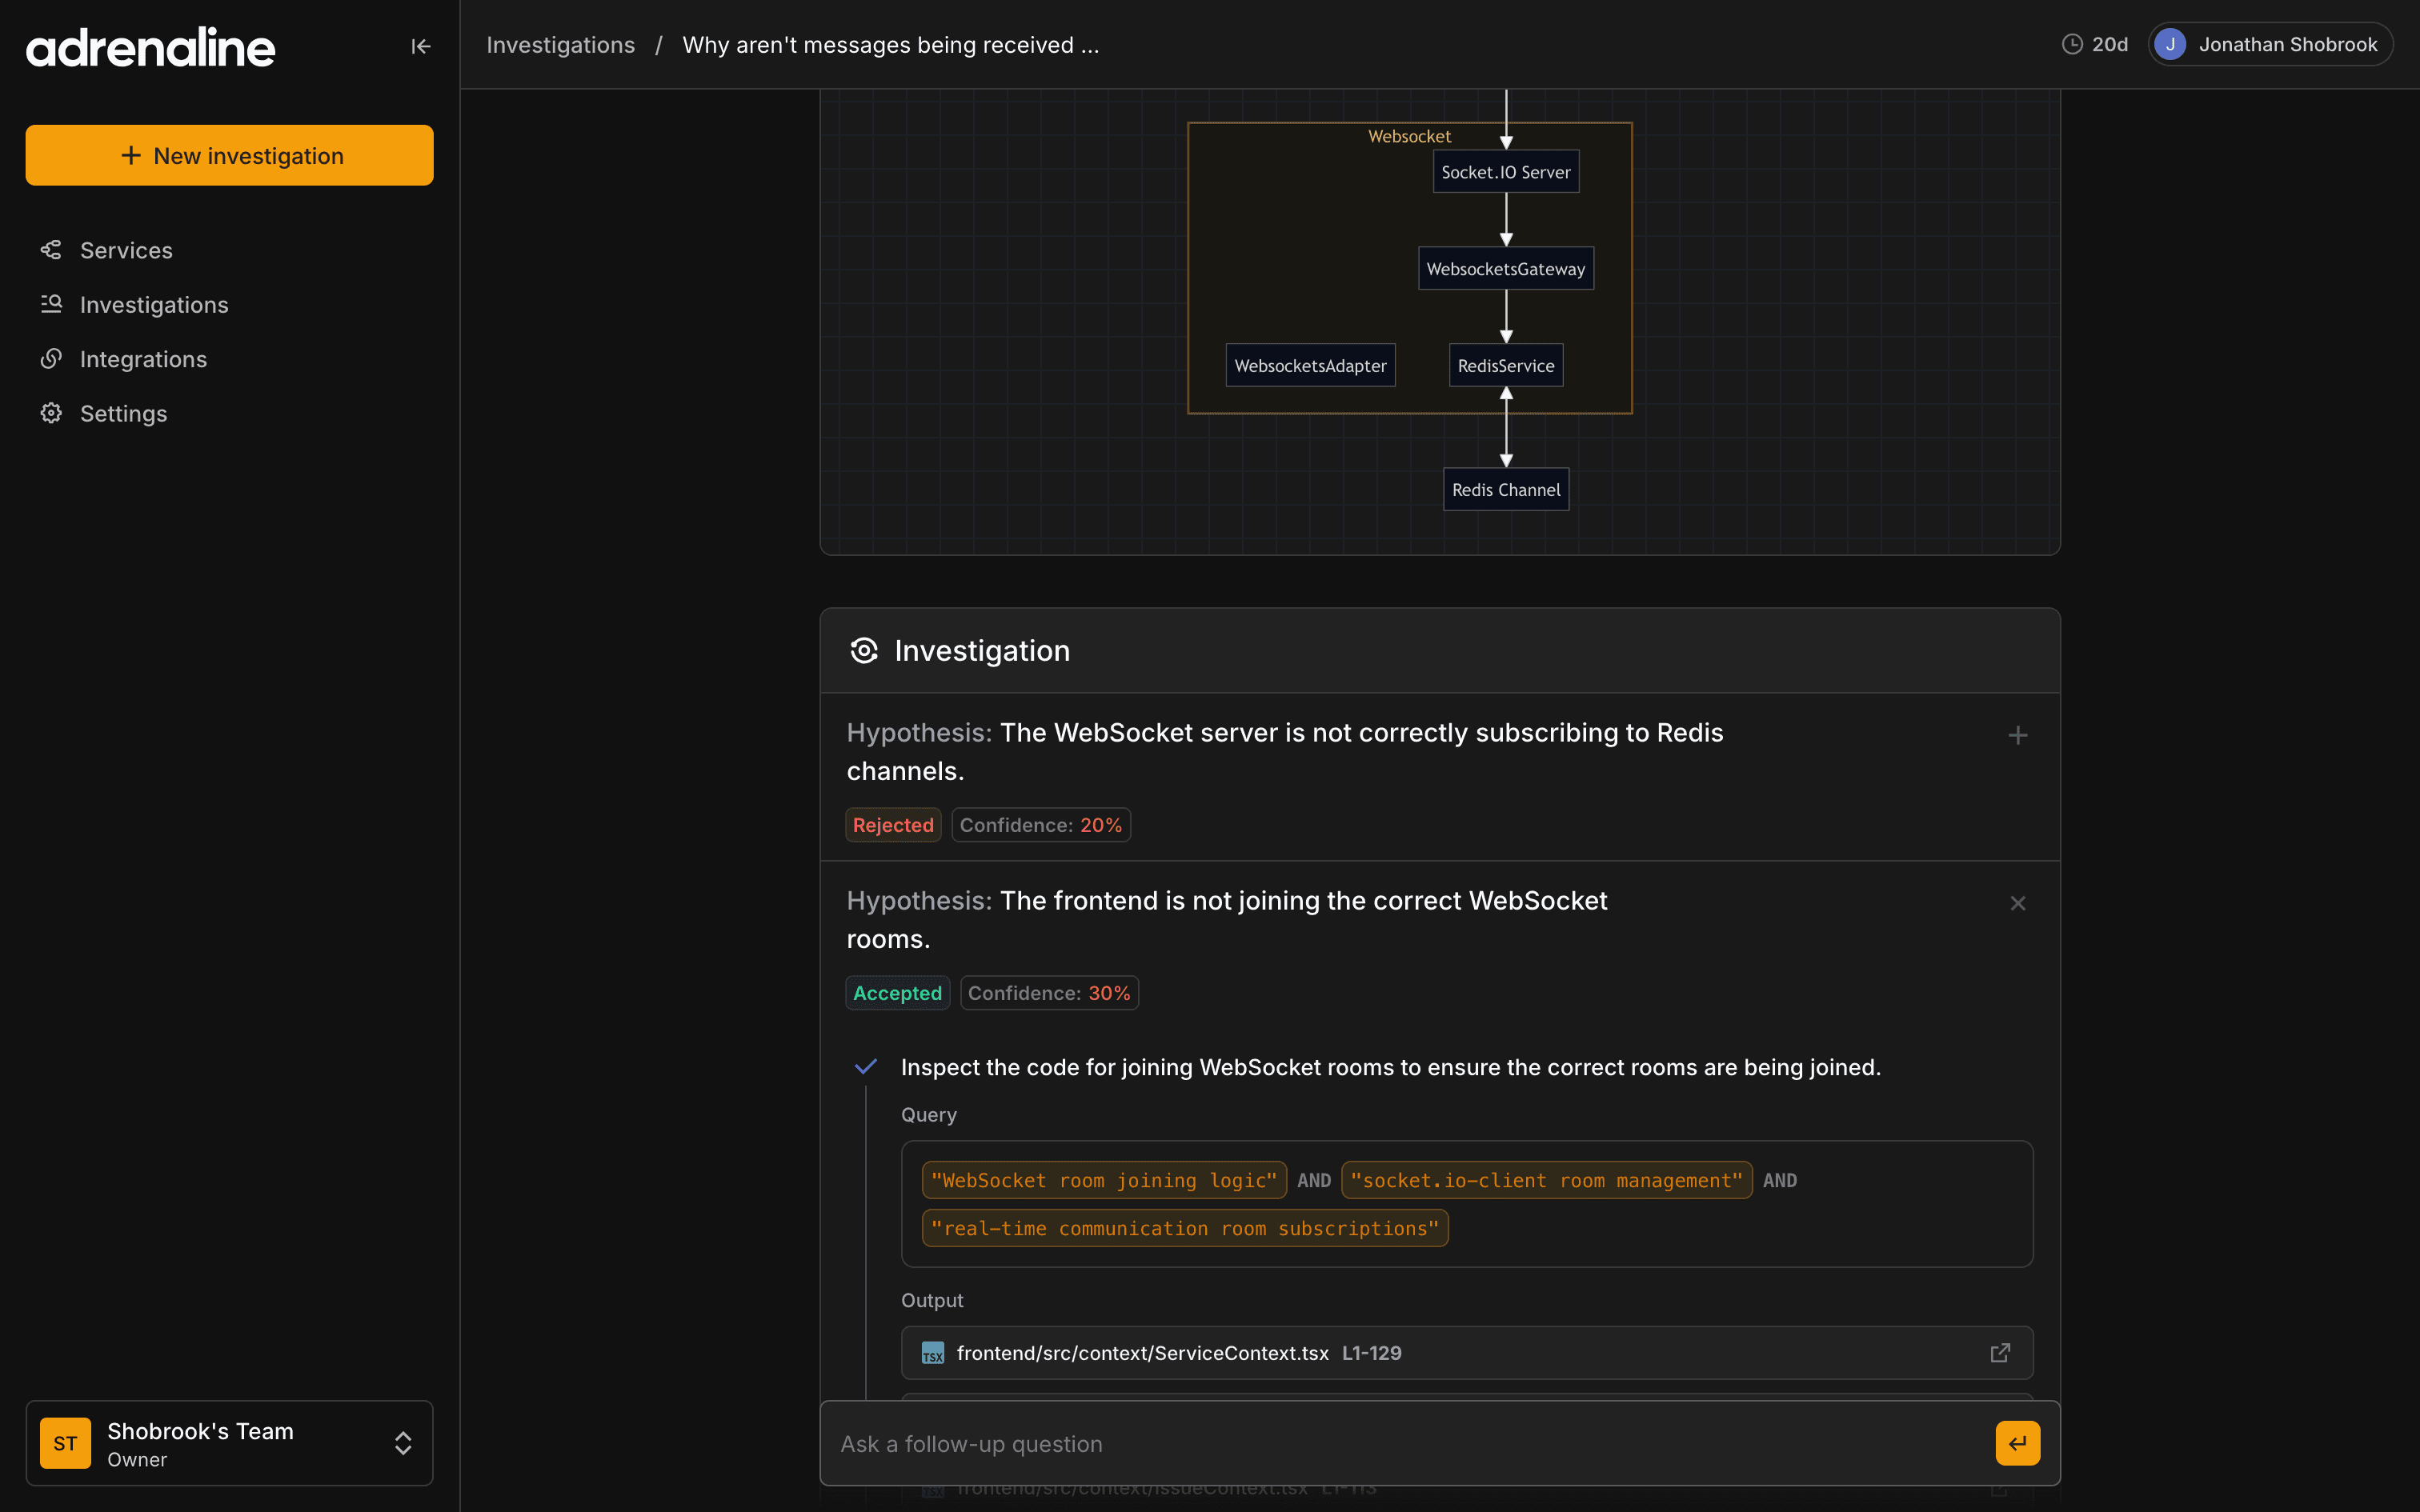Click the Ask a follow-up question field
2420x1512 pixels.
click(x=1400, y=1443)
